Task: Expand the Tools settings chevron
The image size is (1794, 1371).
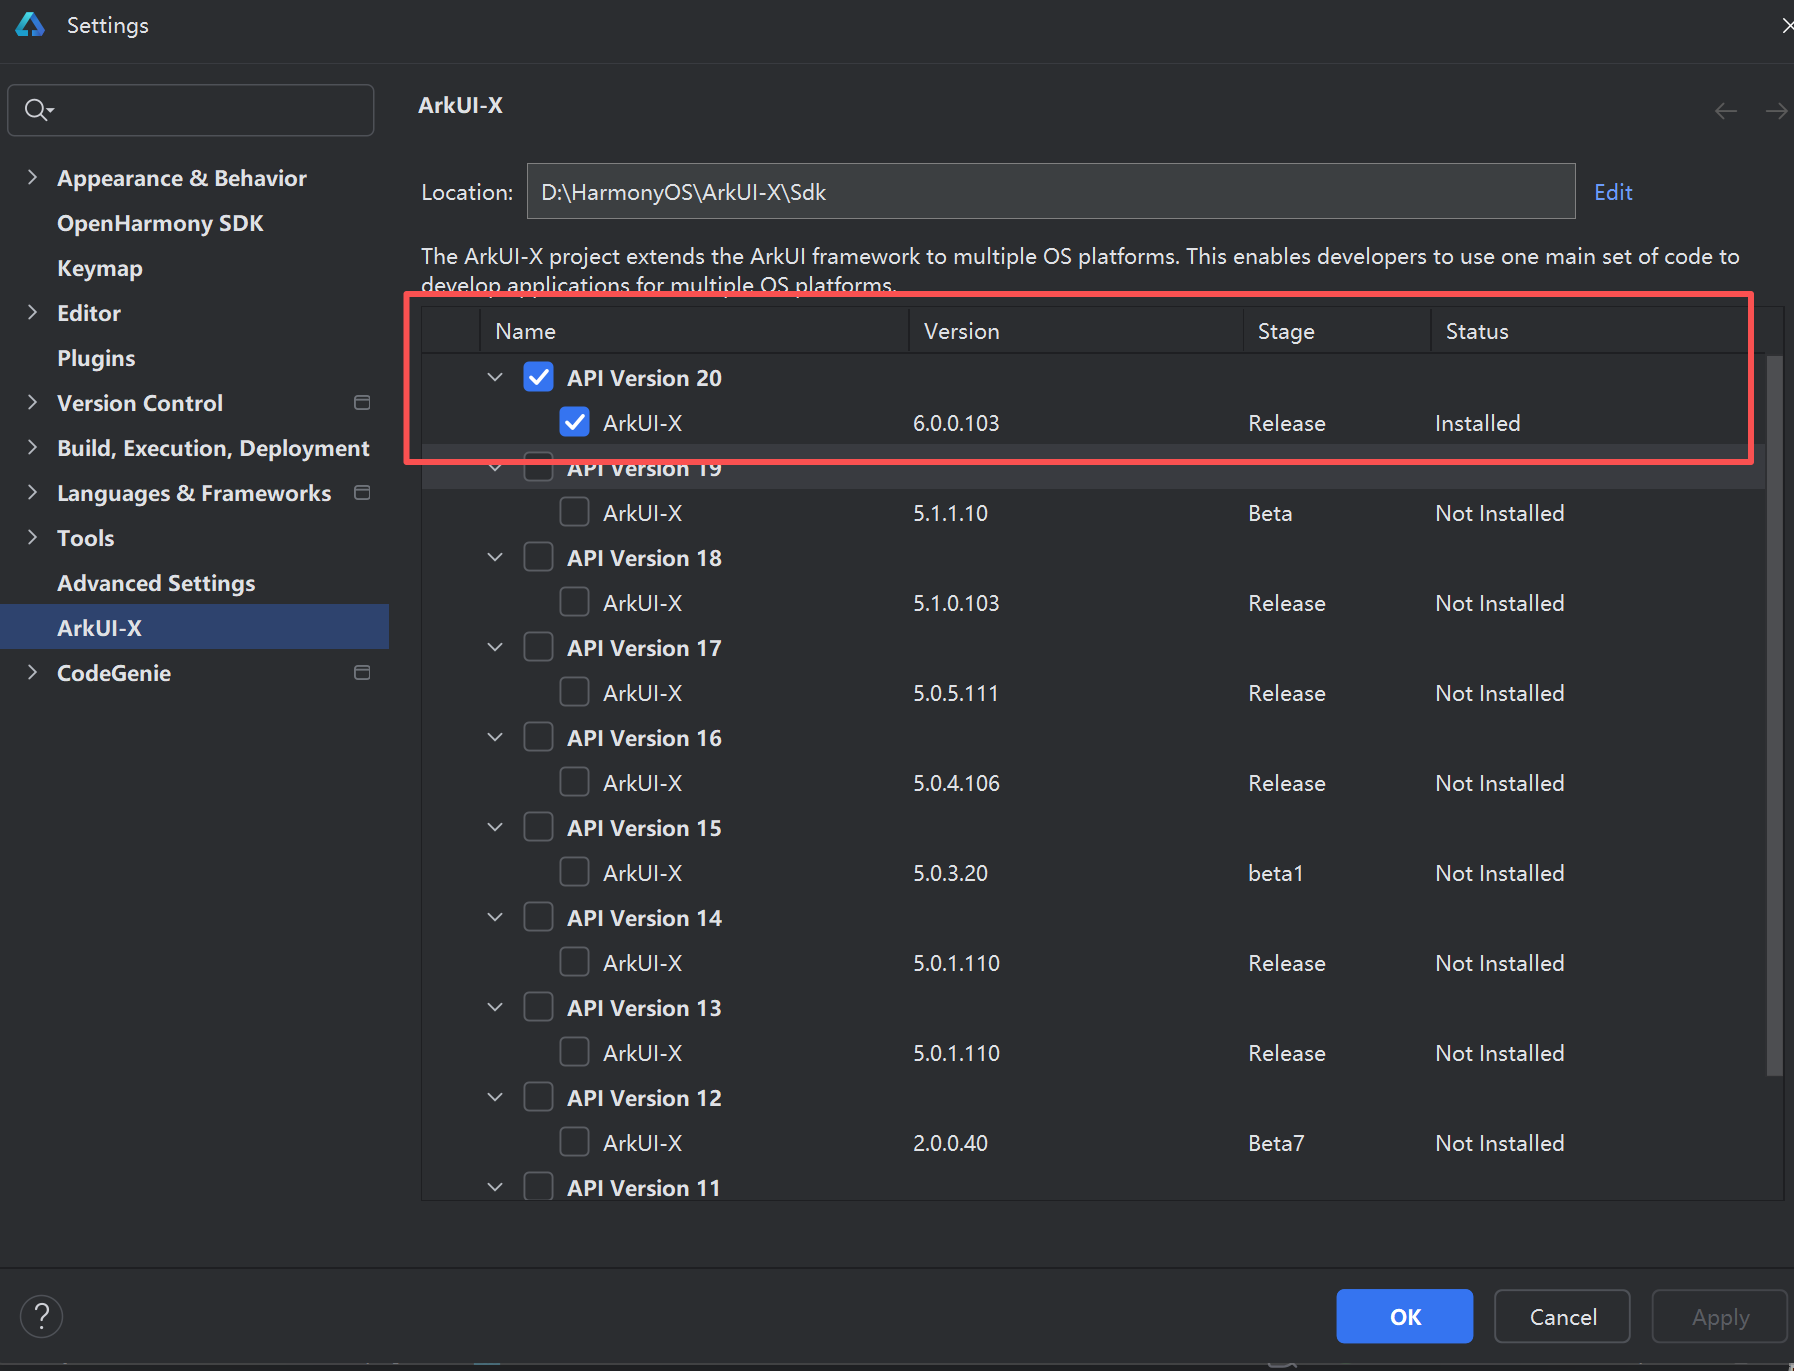Action: click(x=32, y=538)
